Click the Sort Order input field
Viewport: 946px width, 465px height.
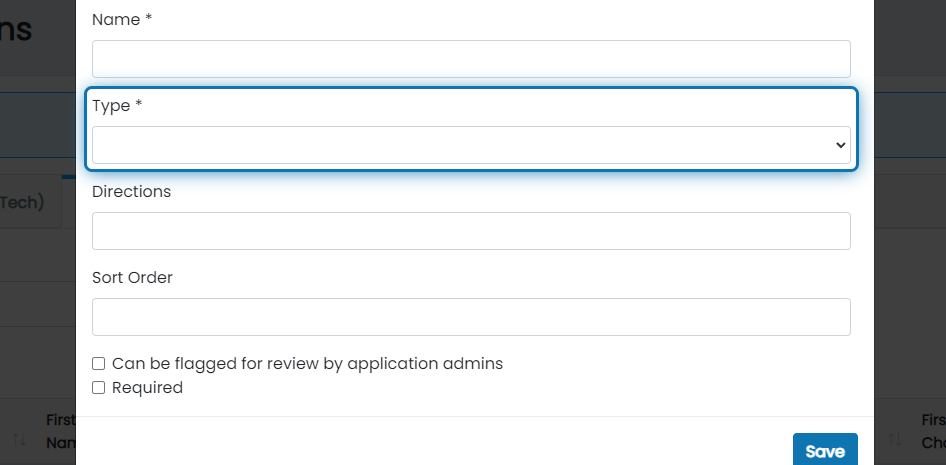click(x=471, y=317)
